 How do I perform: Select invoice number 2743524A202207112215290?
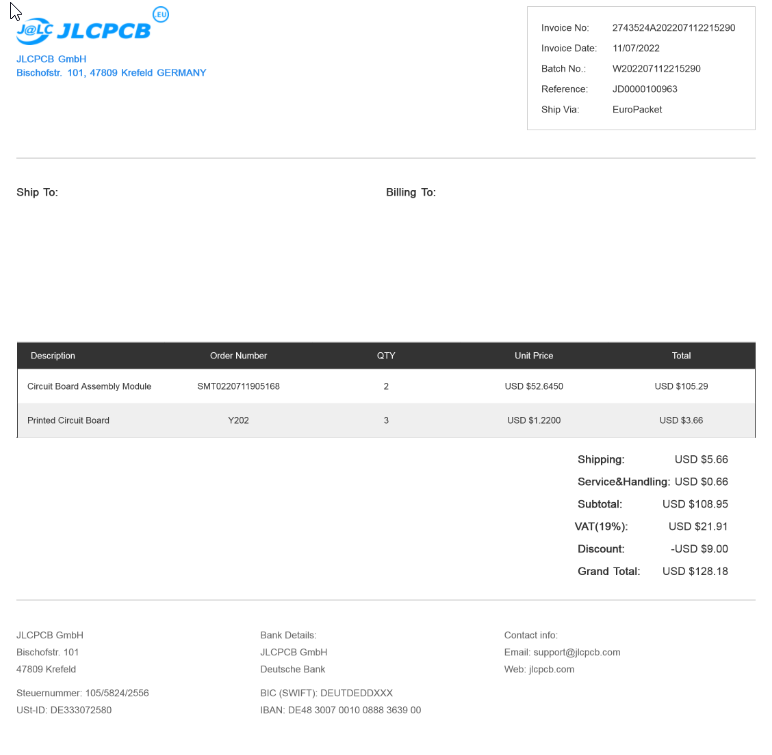coord(674,28)
